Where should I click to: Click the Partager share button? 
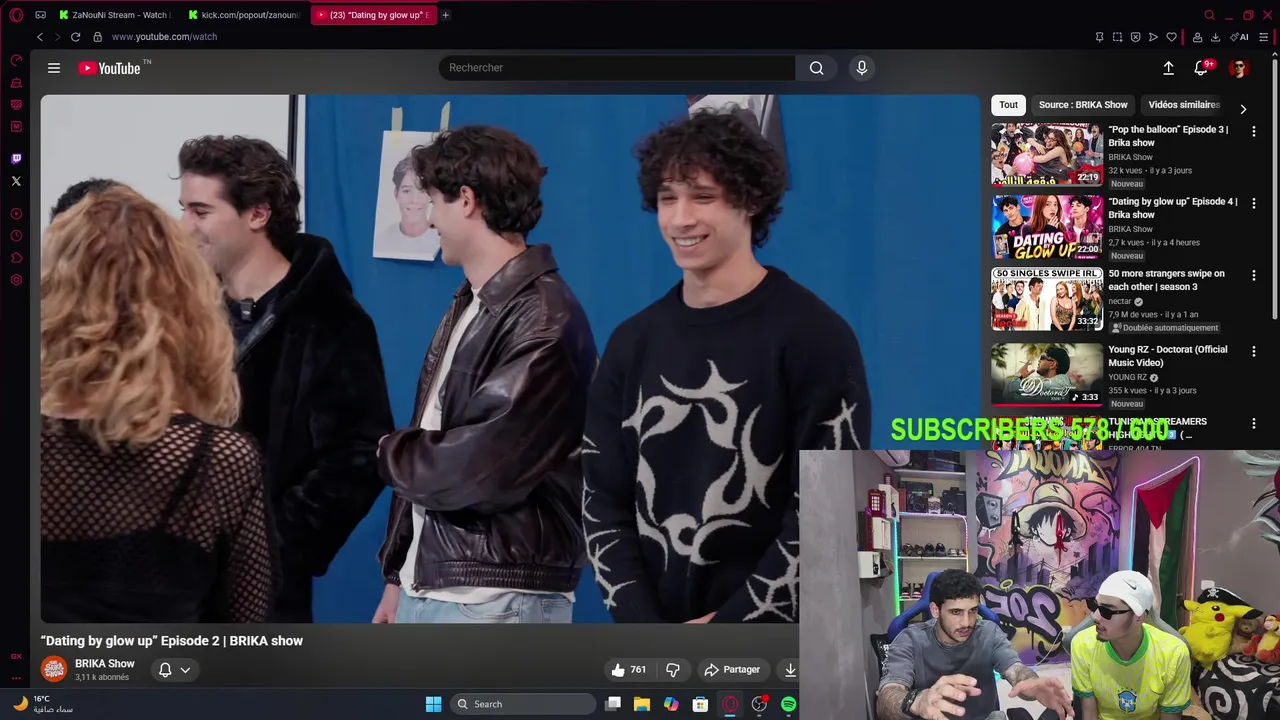732,670
